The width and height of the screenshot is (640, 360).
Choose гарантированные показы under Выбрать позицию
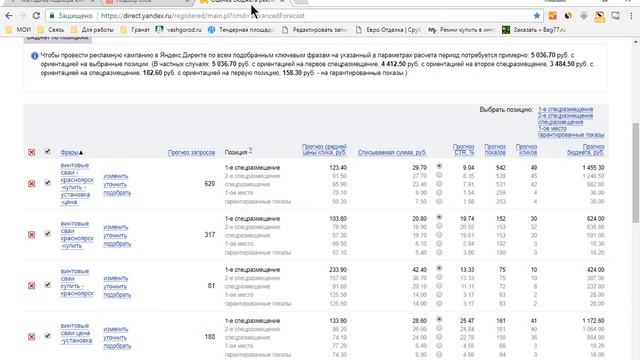[571, 135]
